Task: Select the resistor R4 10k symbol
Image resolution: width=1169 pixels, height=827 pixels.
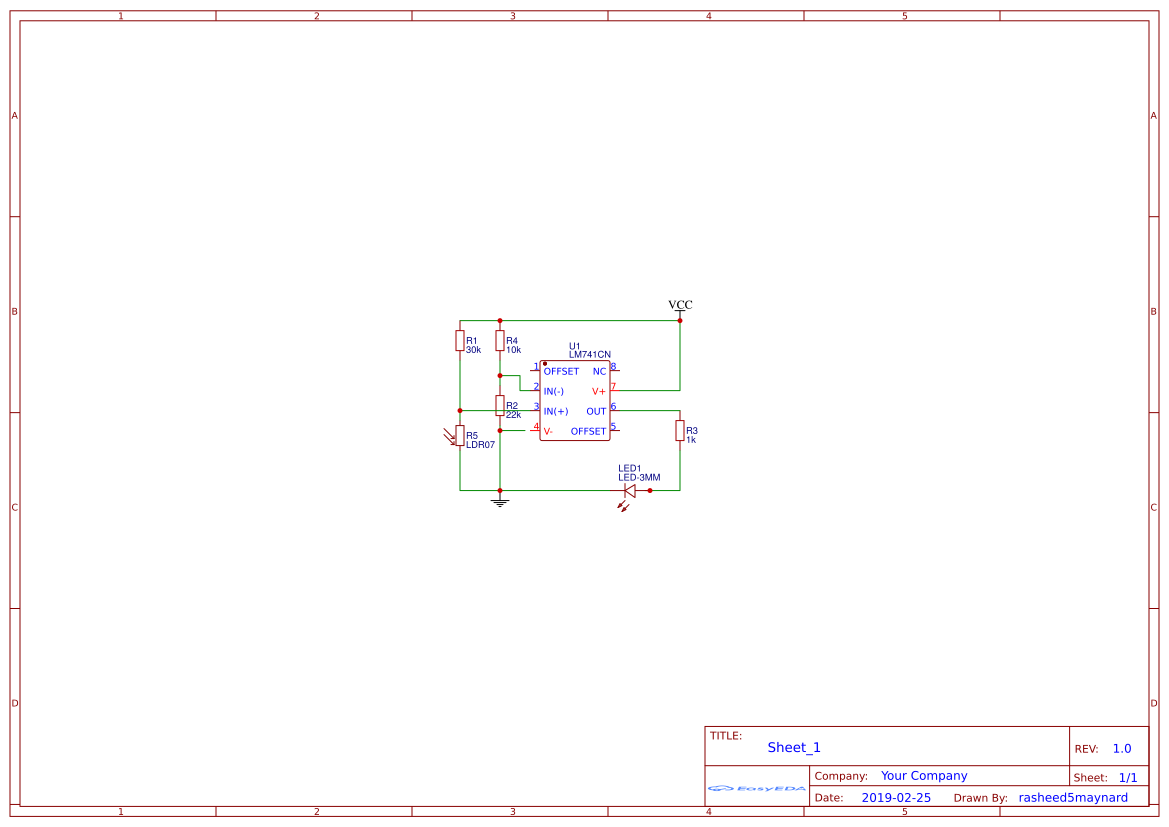Action: 500,340
